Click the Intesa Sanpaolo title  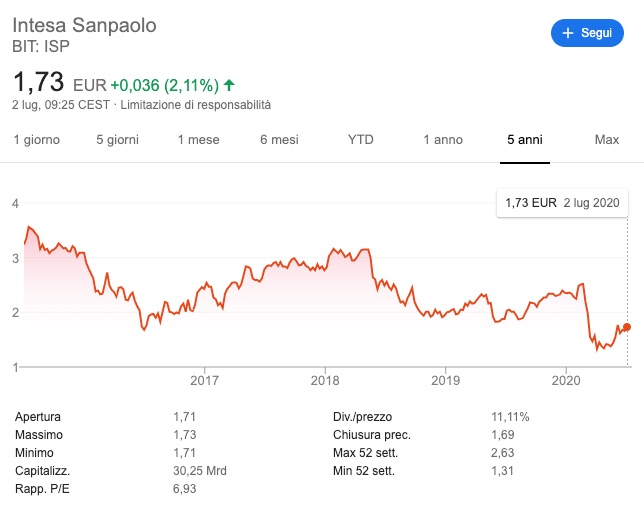click(x=84, y=25)
